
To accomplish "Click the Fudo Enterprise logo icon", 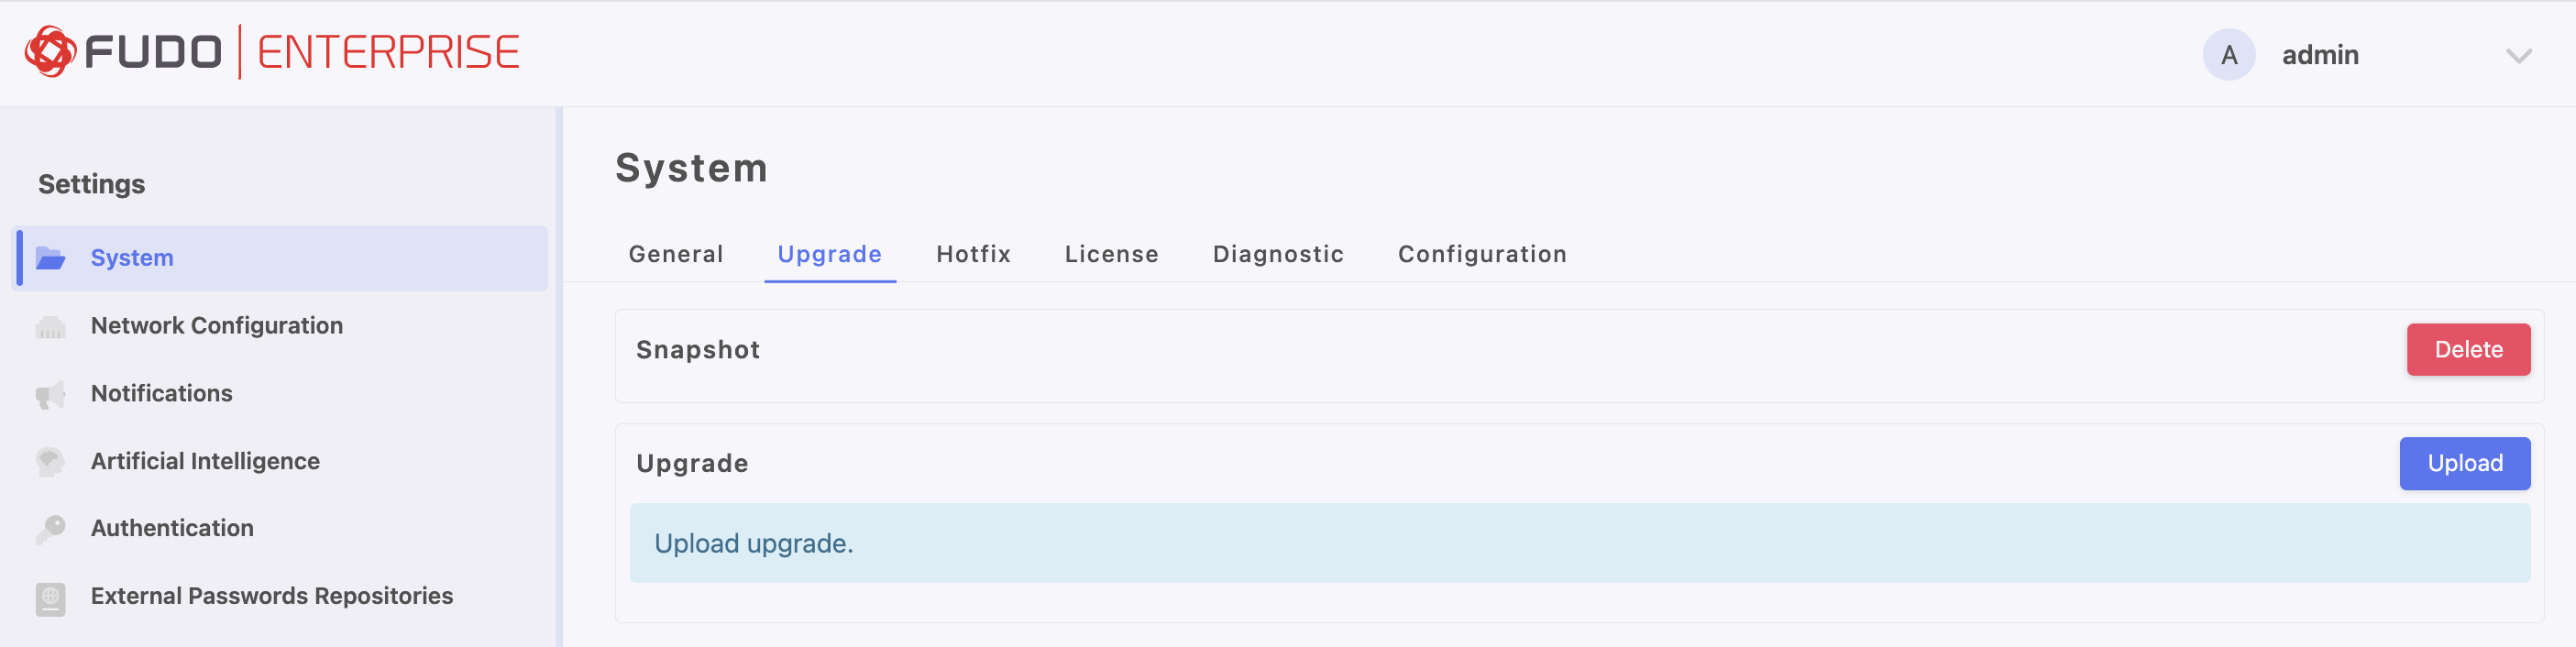I will point(50,52).
